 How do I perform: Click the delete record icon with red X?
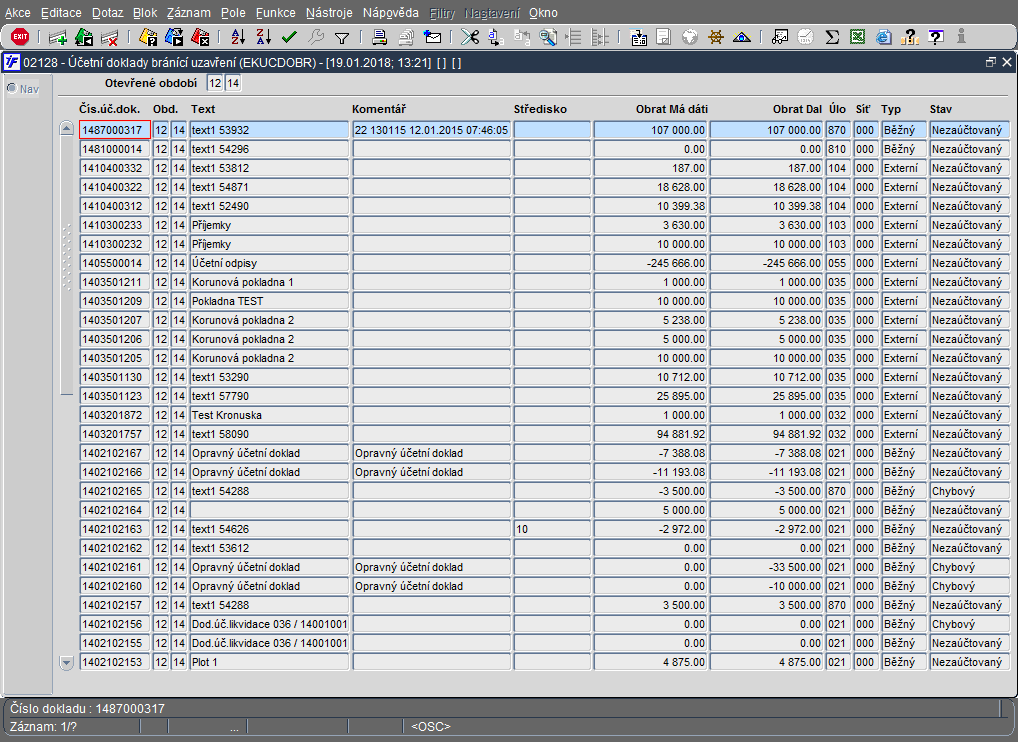[110, 38]
